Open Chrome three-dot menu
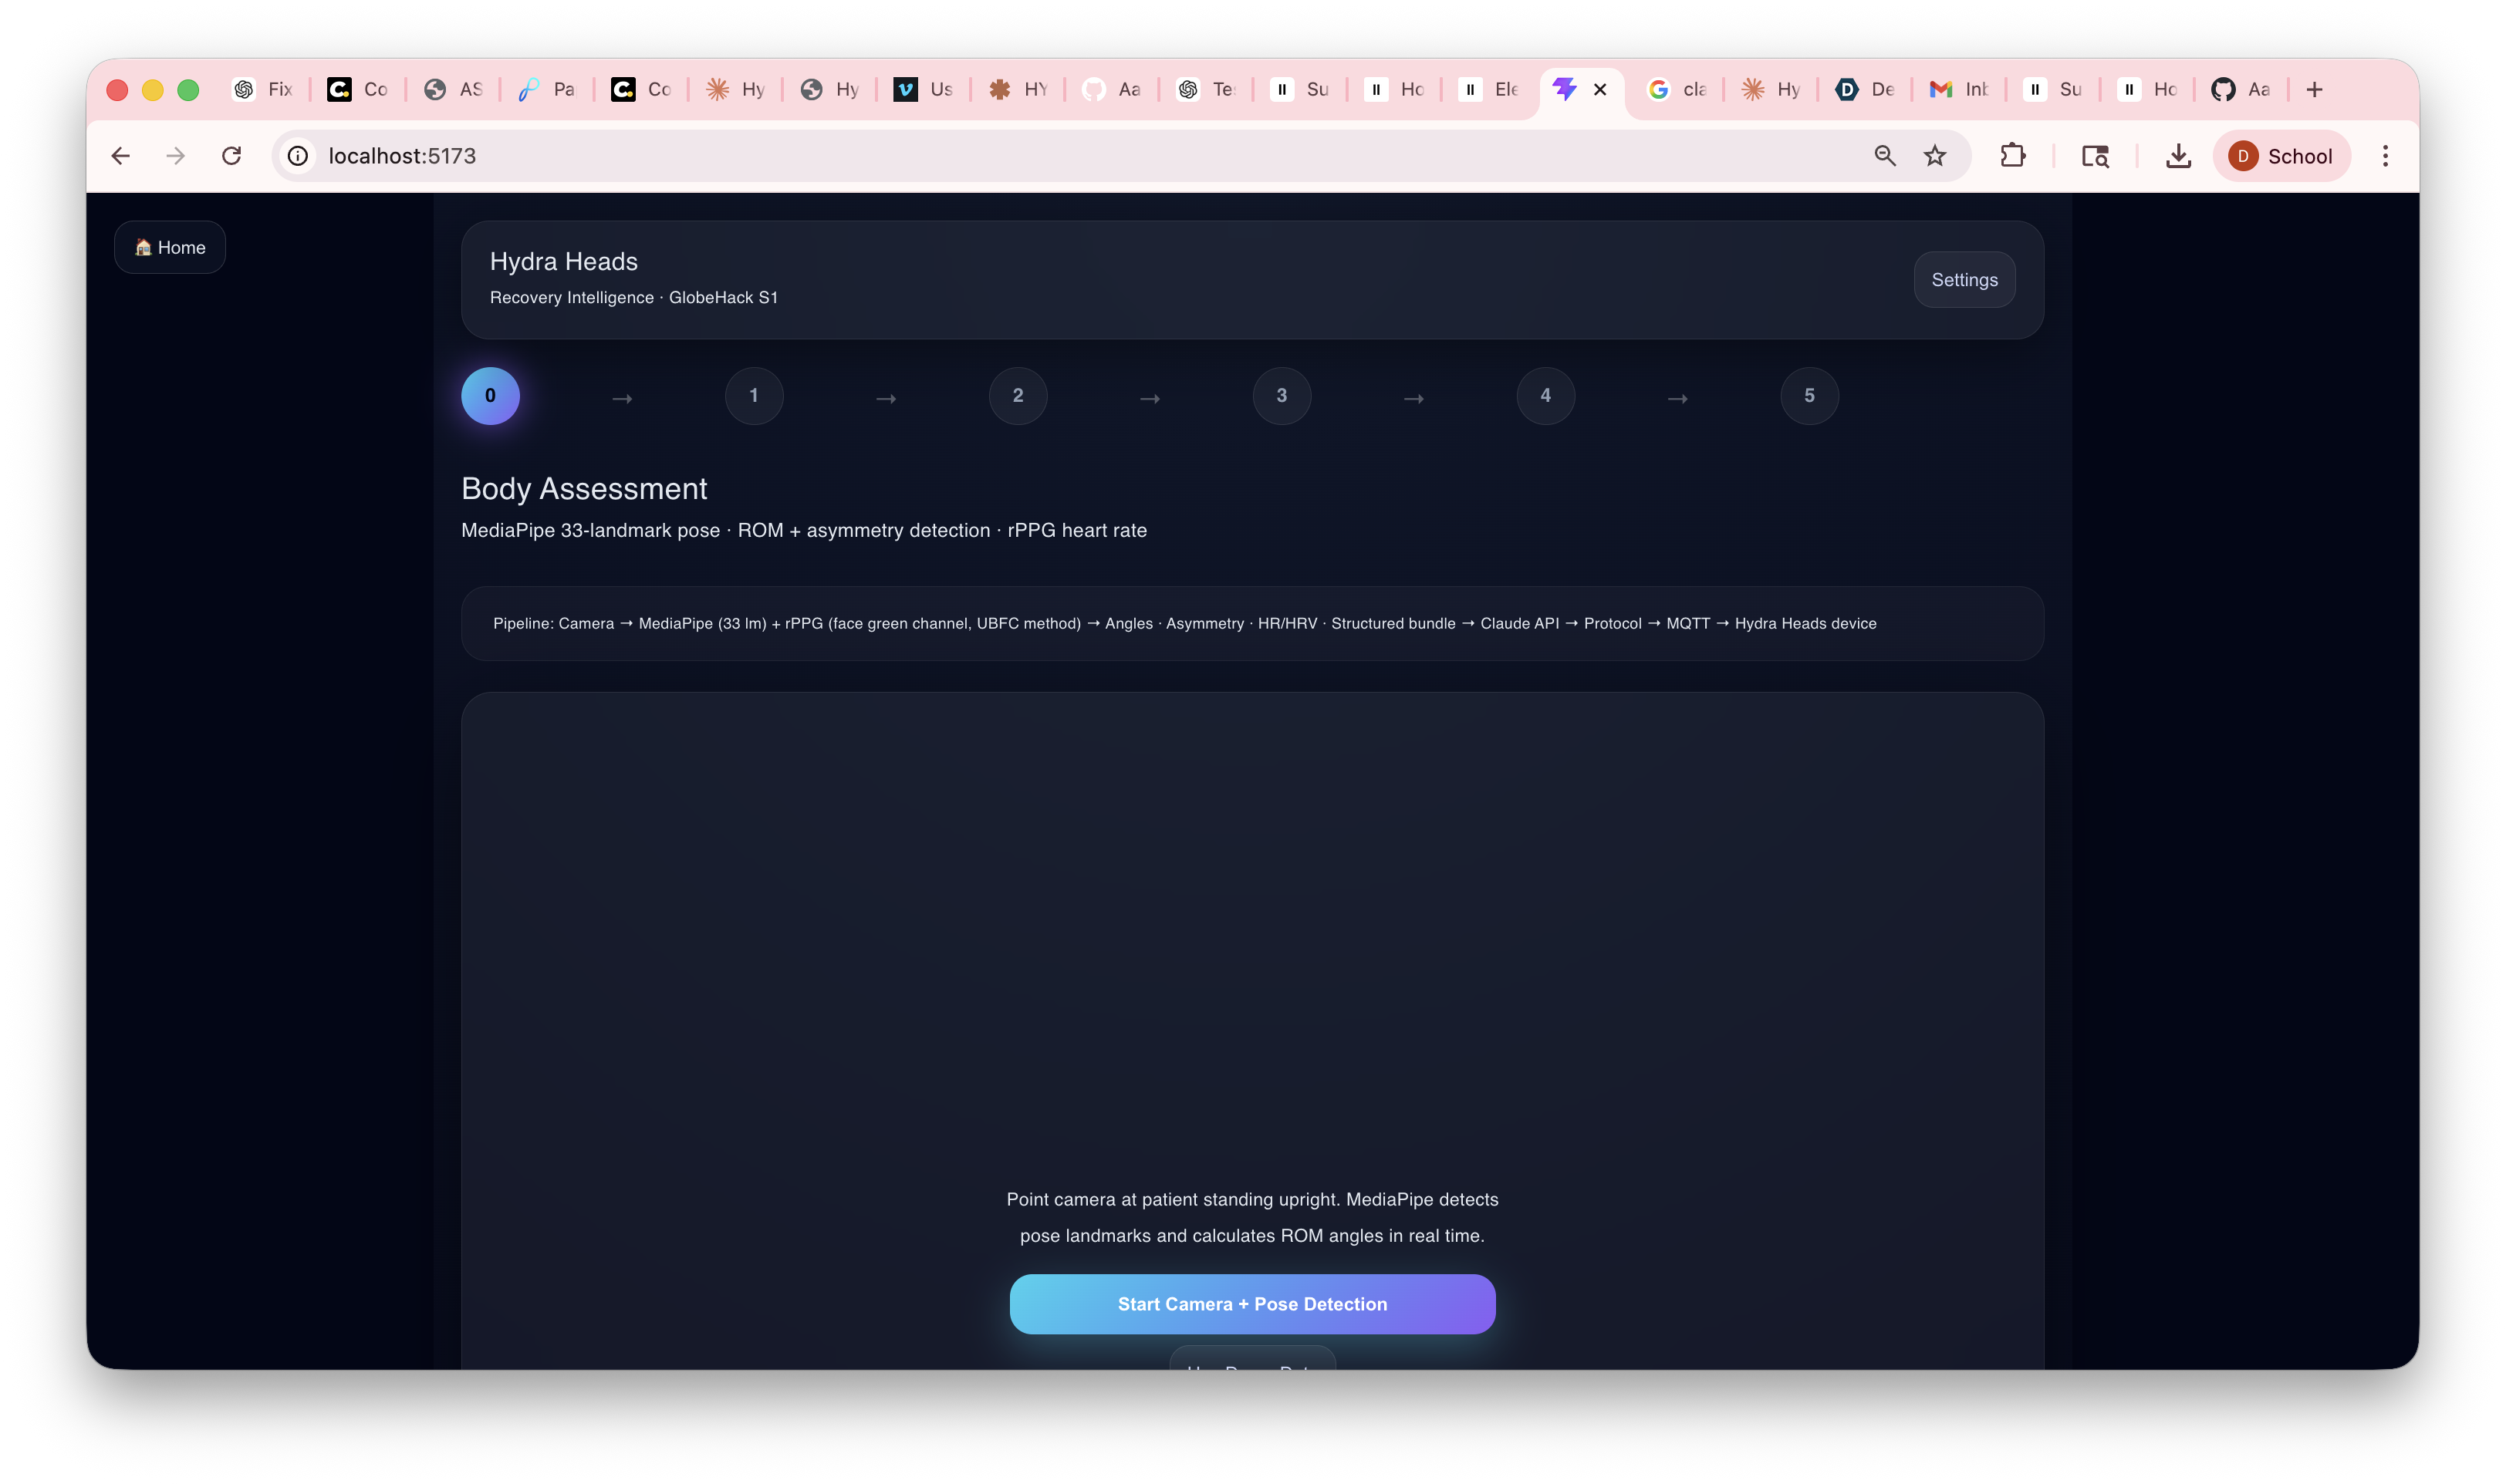The height and width of the screenshot is (1484, 2506). pos(2385,156)
